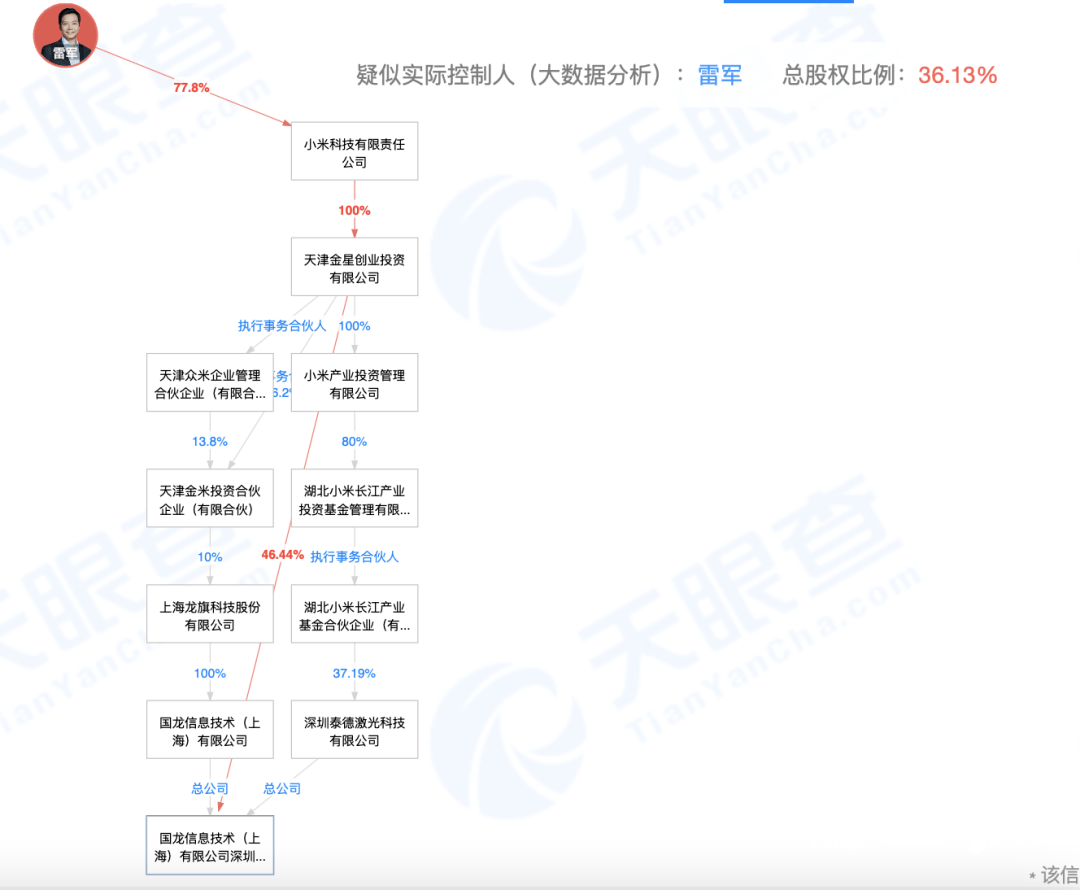Click the 77.8% share label
1080x890 pixels.
191,87
